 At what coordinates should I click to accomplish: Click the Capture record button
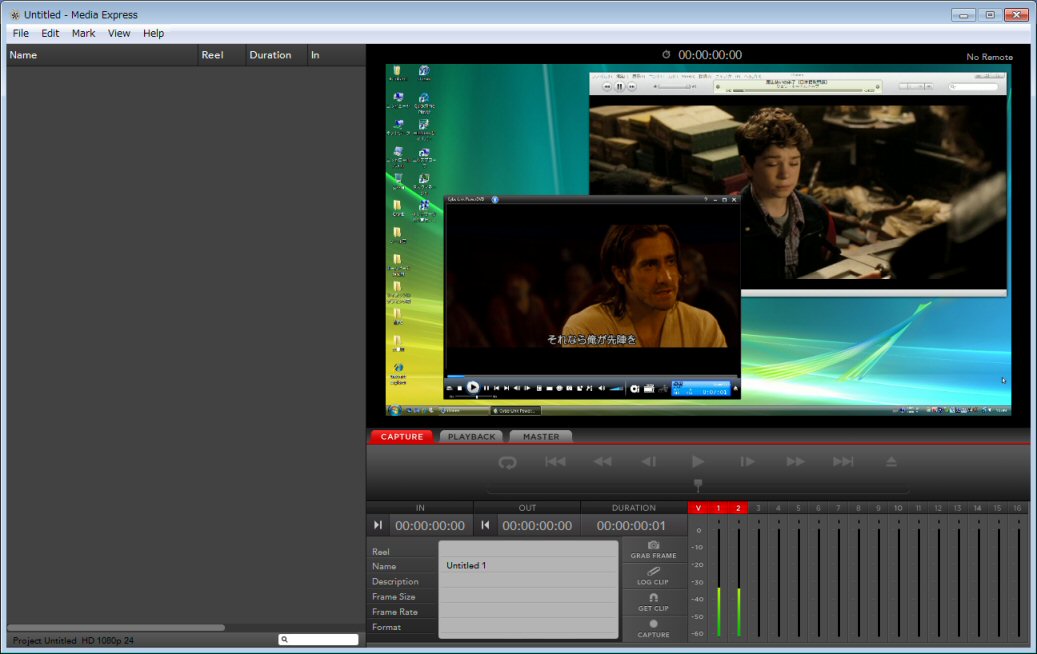tap(653, 628)
